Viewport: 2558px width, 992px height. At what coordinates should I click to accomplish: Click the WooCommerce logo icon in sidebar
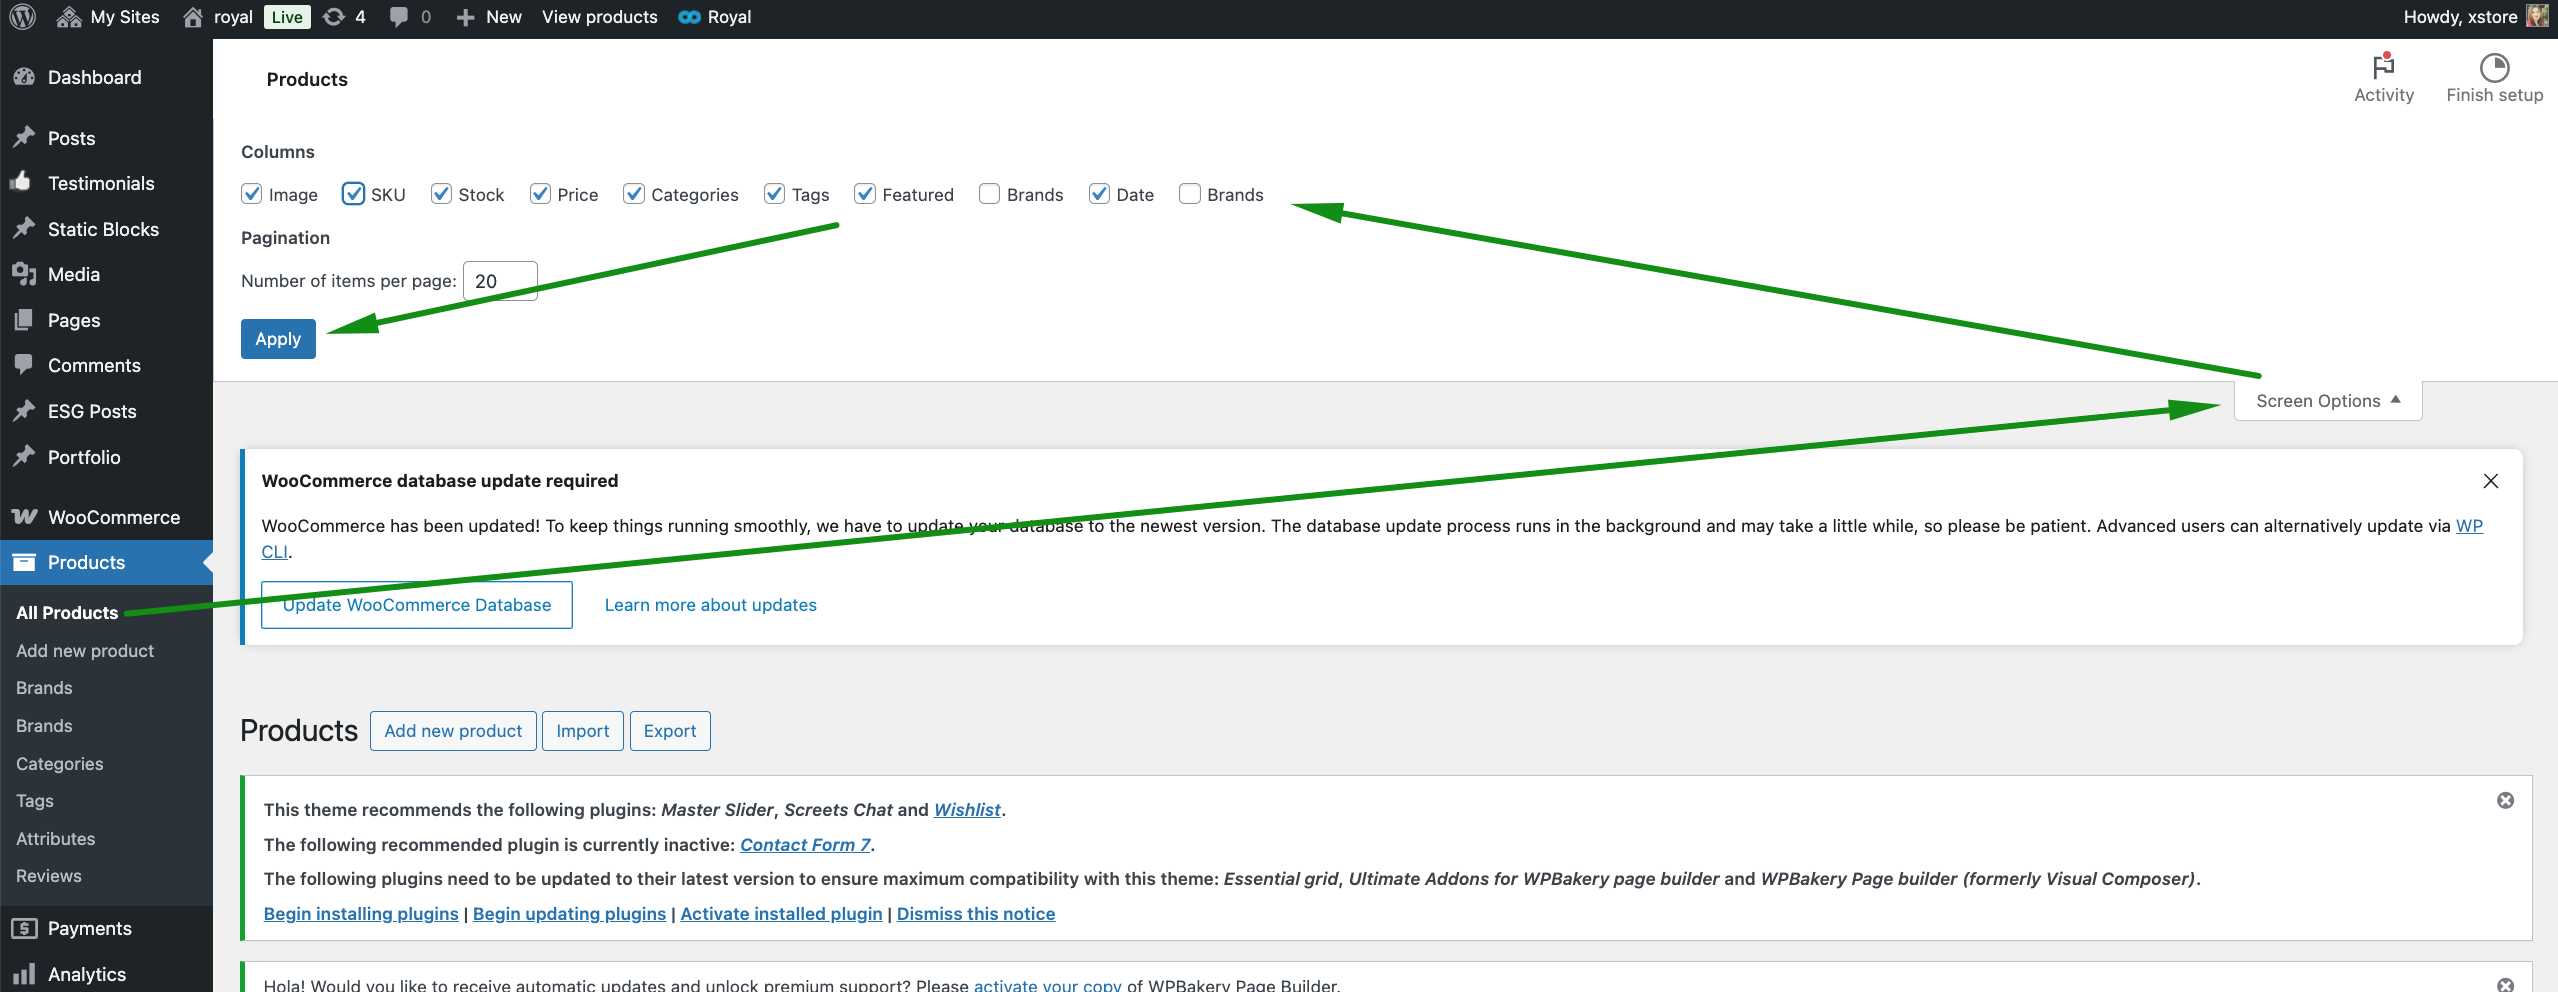click(x=25, y=516)
